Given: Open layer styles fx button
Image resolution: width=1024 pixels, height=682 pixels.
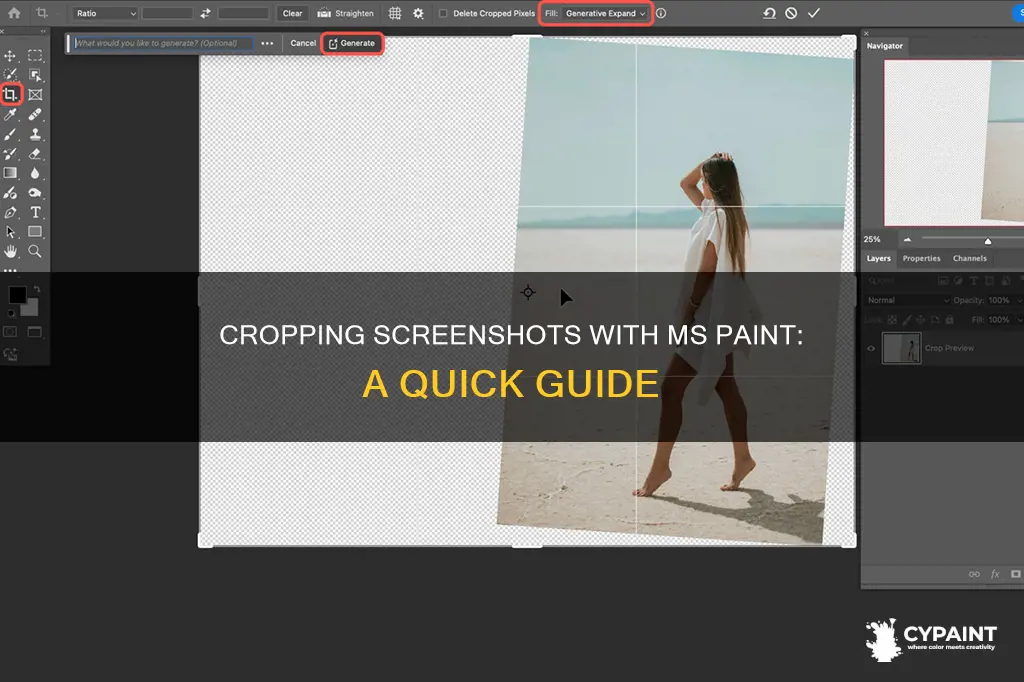Looking at the screenshot, I should point(995,574).
